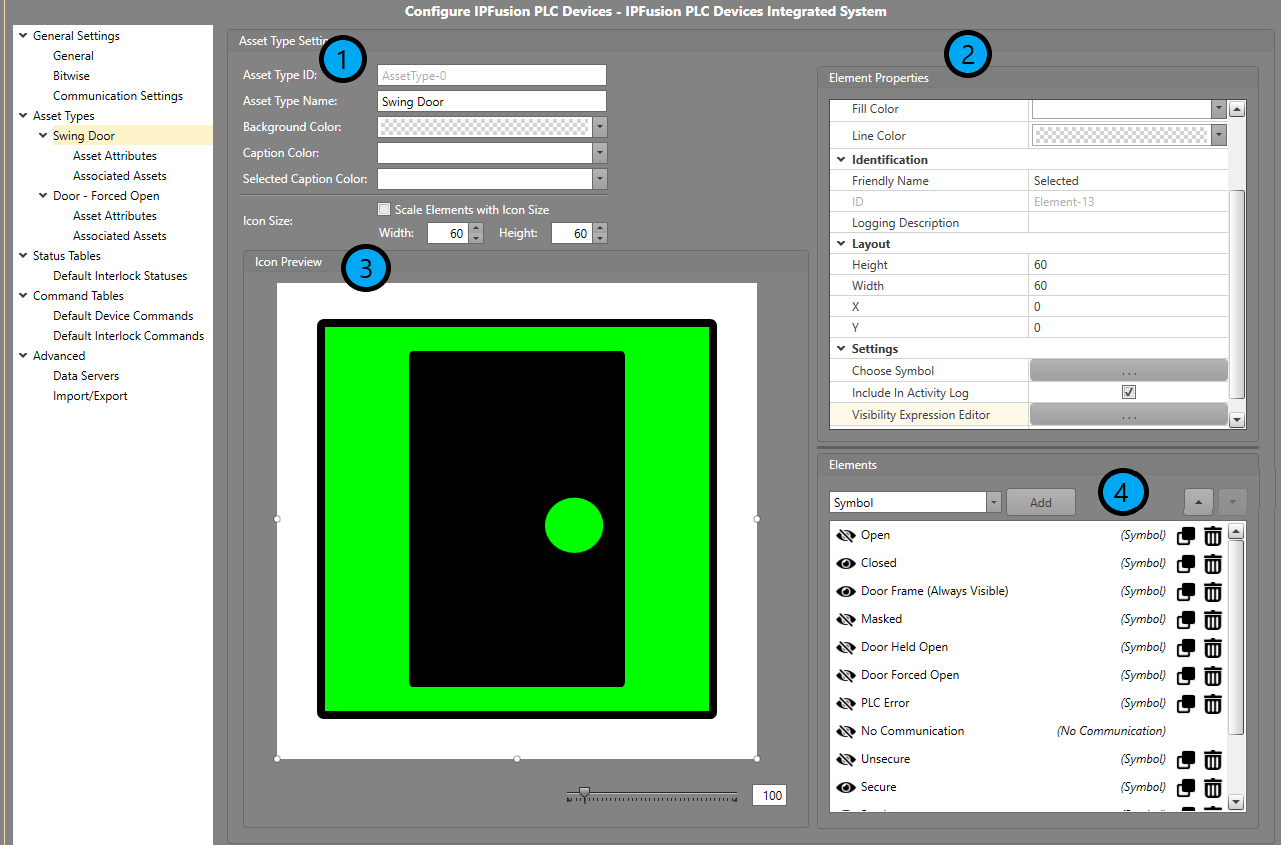Collapse the Swing Door tree node
1281x845 pixels.
pyautogui.click(x=43, y=136)
